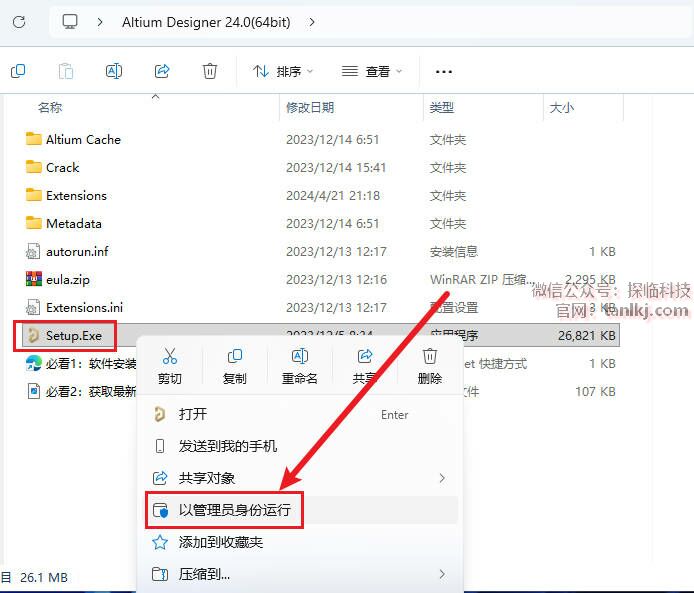Select the Extensions folder
Image resolution: width=694 pixels, height=593 pixels.
76,196
